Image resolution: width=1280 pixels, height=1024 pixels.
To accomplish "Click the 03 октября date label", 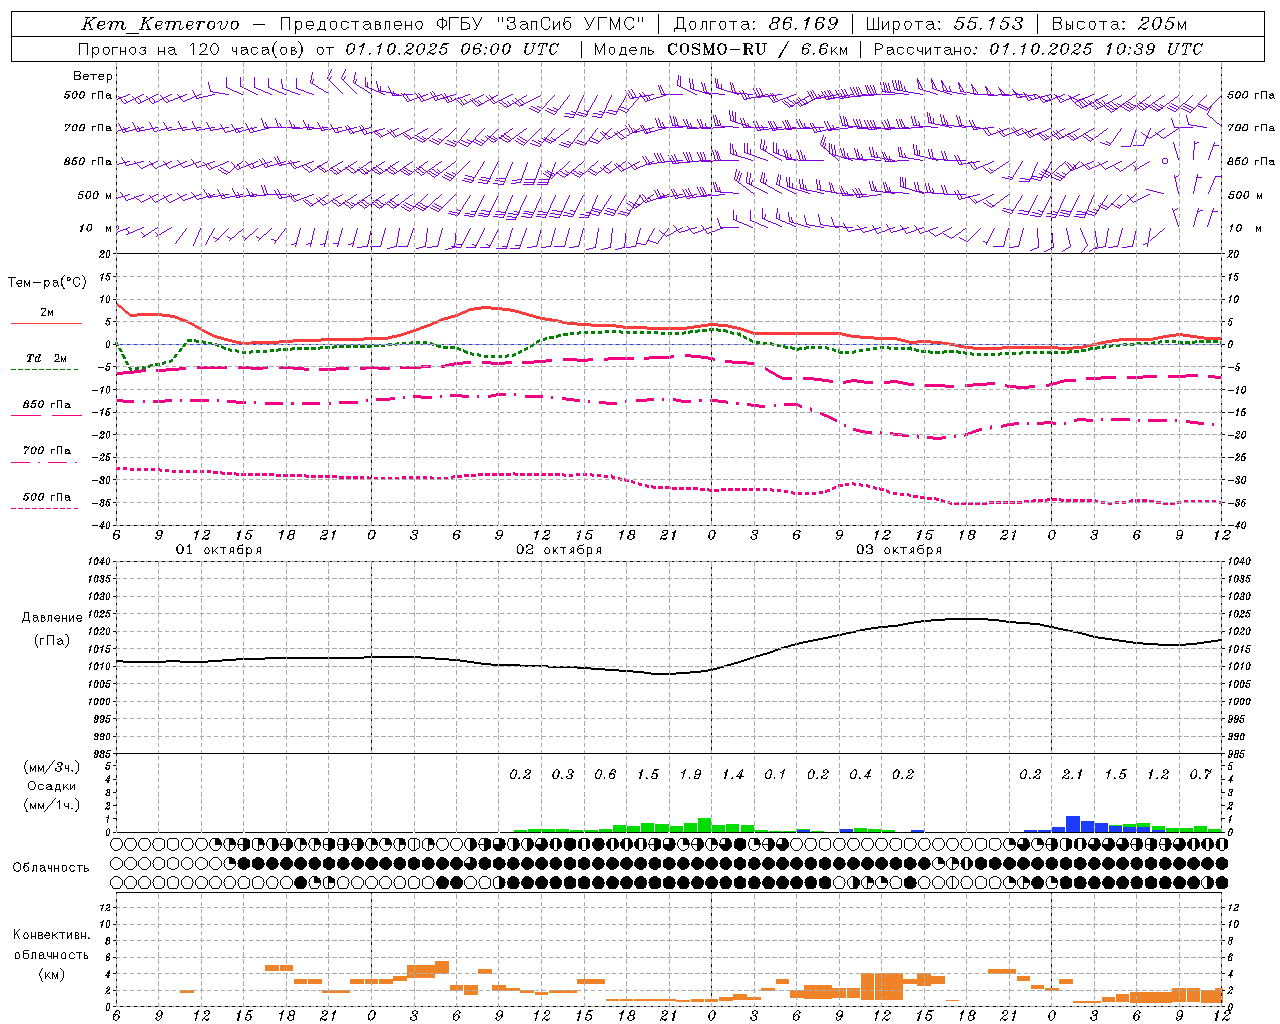I will [x=899, y=550].
